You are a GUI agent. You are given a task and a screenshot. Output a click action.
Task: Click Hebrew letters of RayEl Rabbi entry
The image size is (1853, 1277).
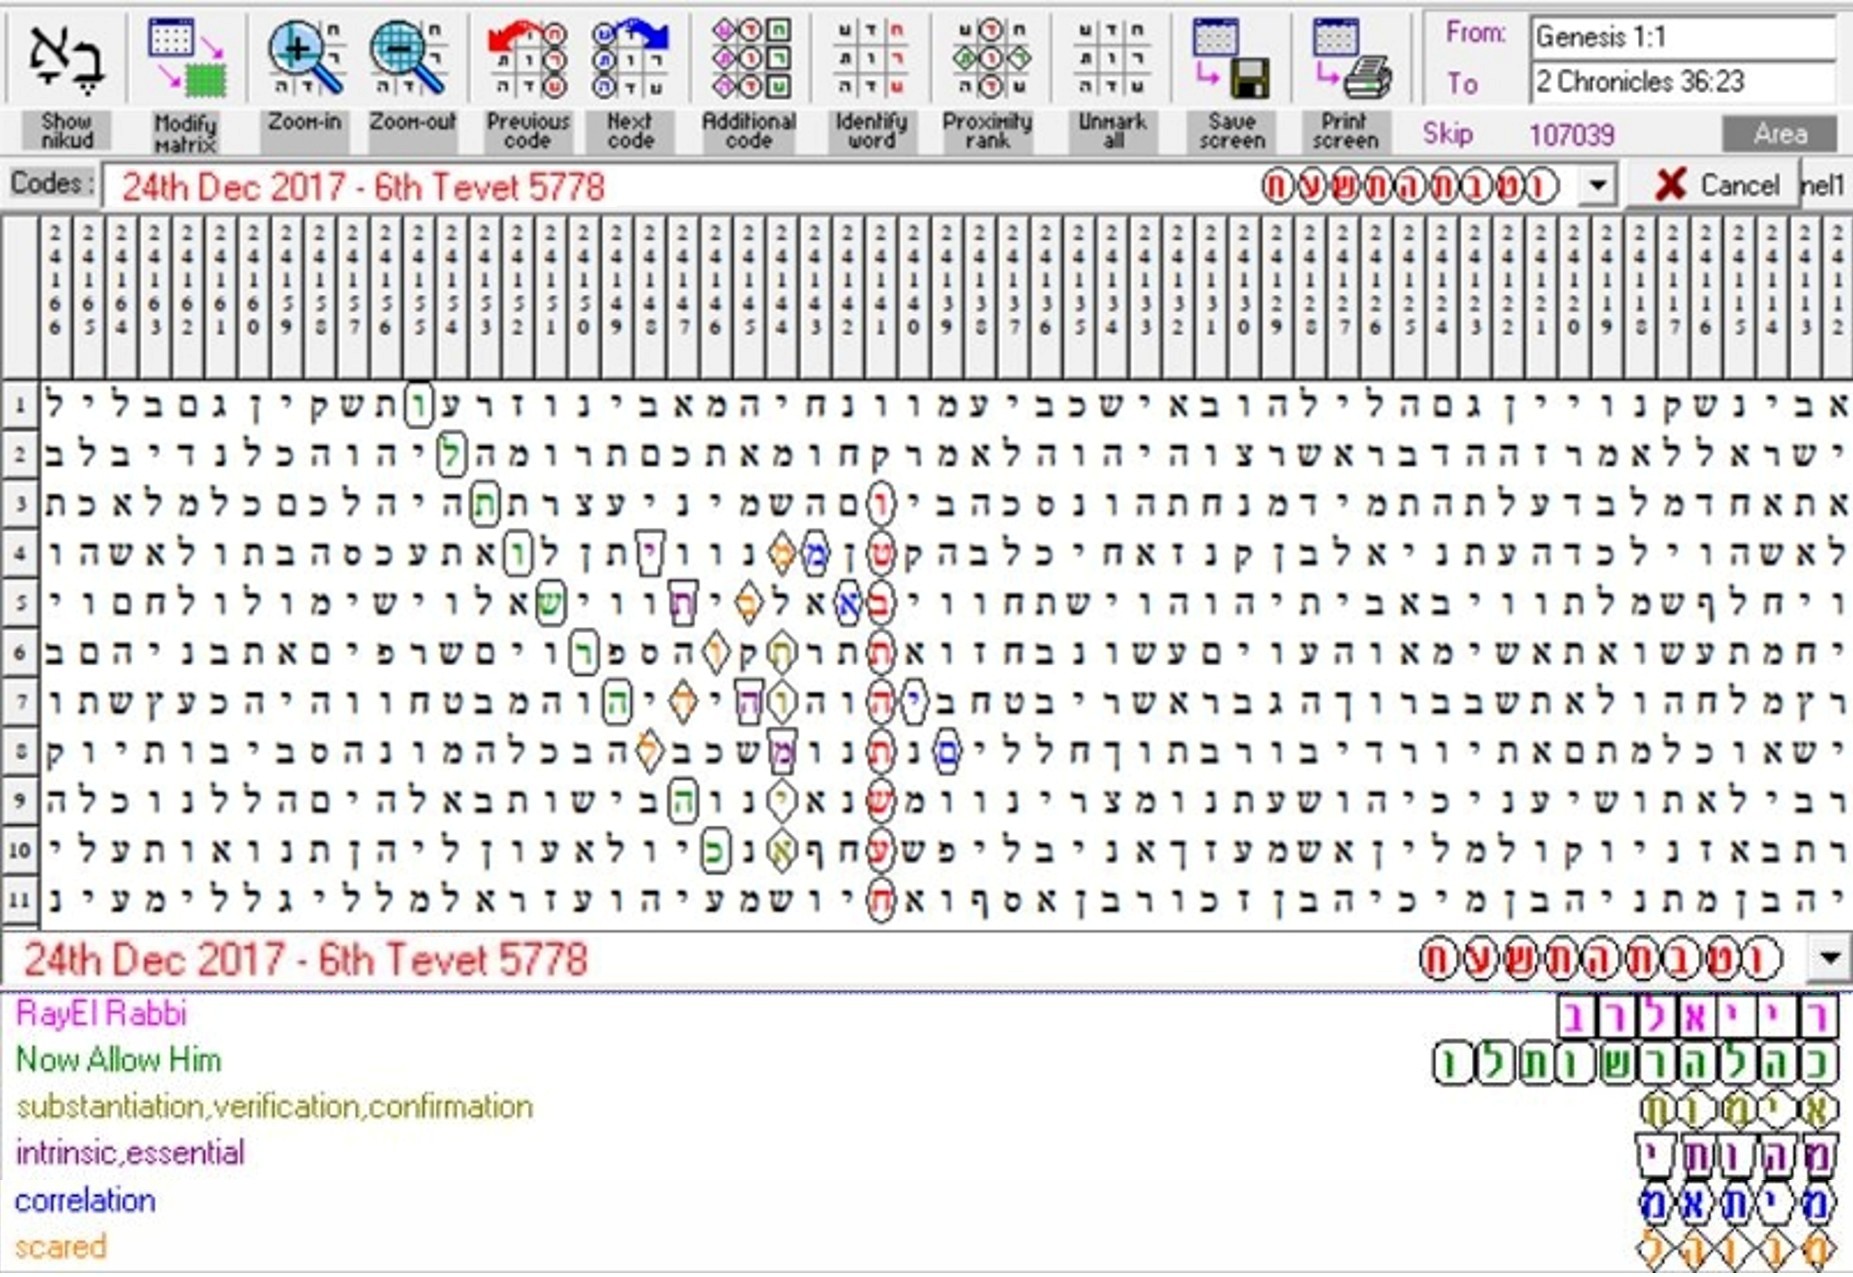tap(1696, 1017)
